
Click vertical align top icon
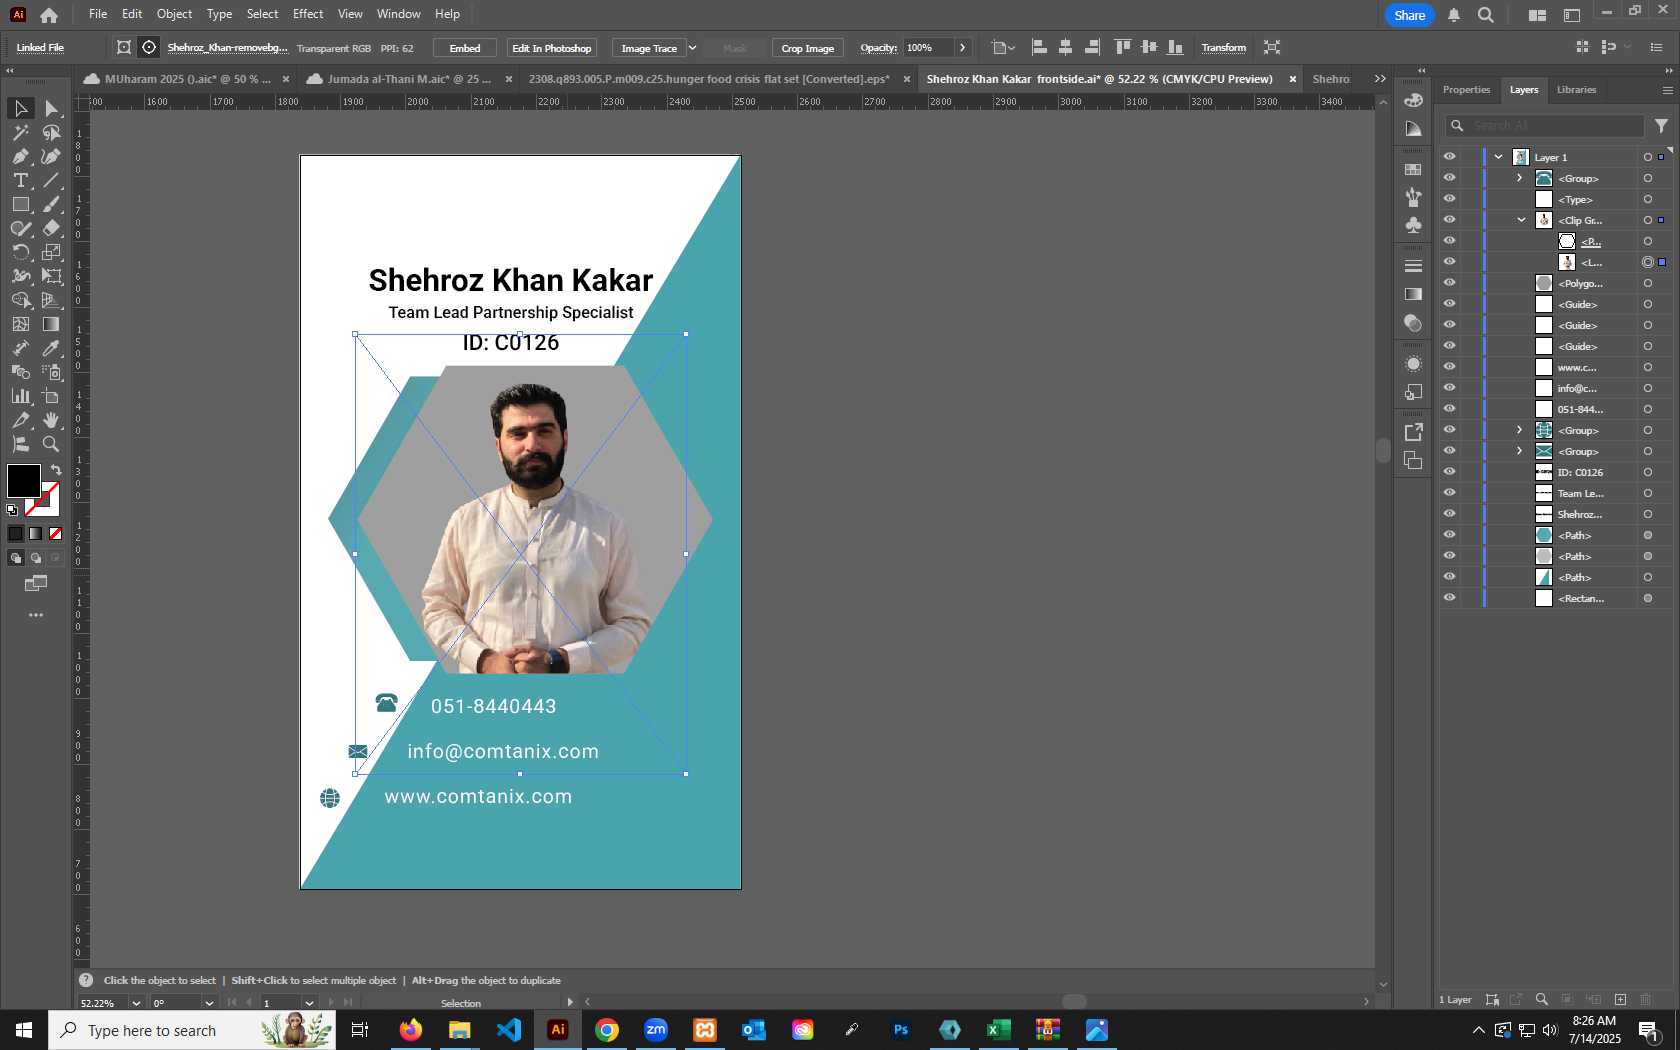click(x=1123, y=47)
